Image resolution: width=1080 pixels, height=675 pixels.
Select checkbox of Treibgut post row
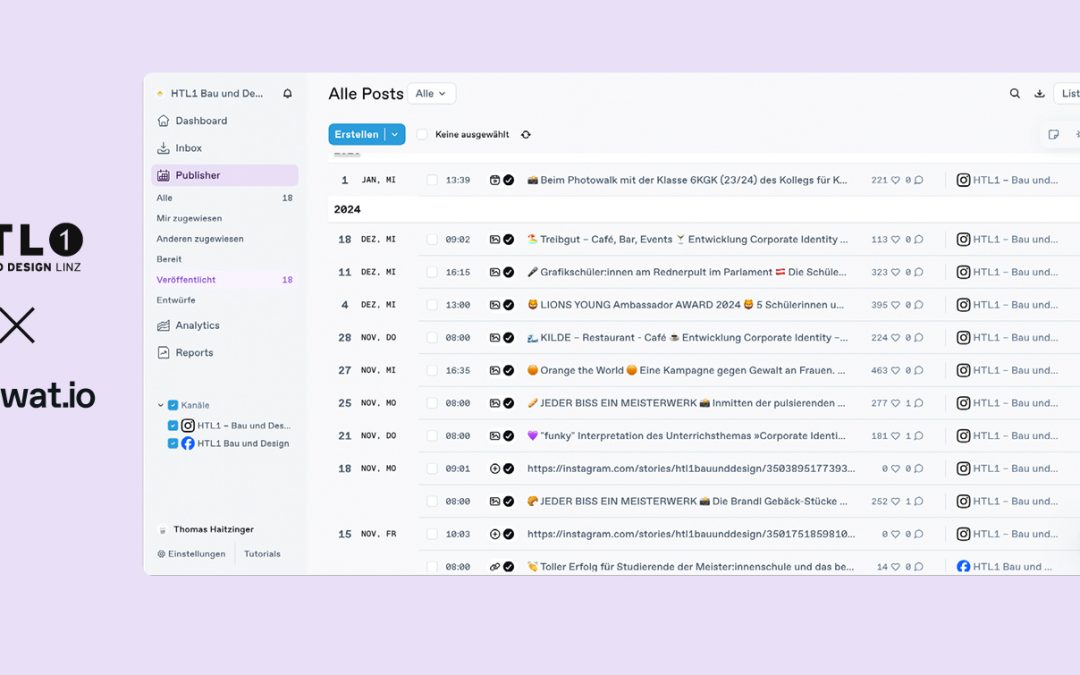click(432, 240)
